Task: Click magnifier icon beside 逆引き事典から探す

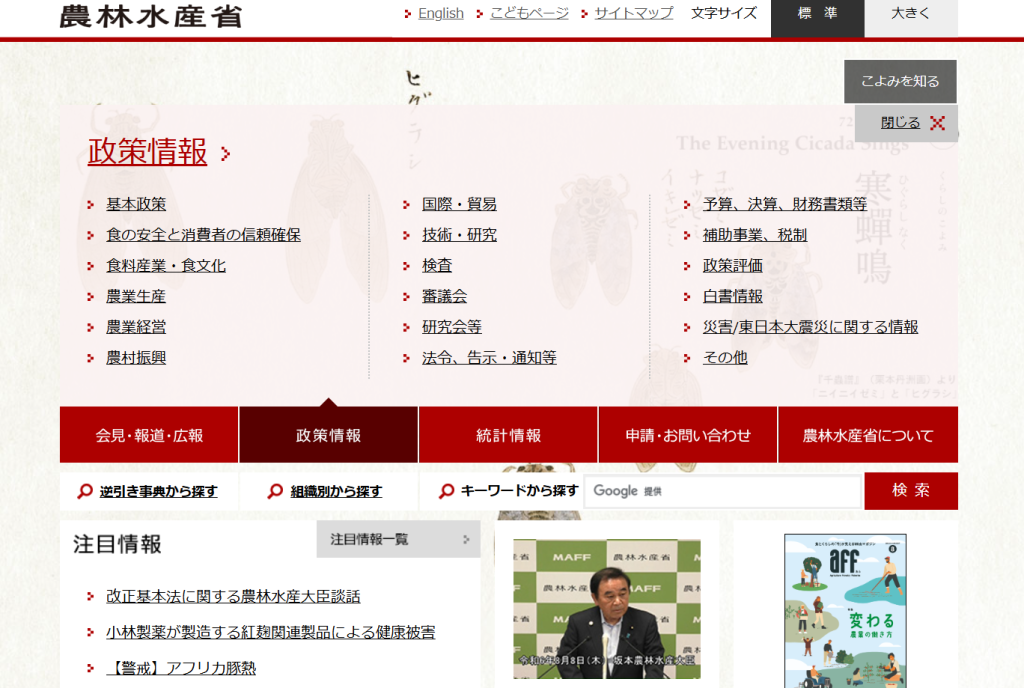Action: [85, 491]
